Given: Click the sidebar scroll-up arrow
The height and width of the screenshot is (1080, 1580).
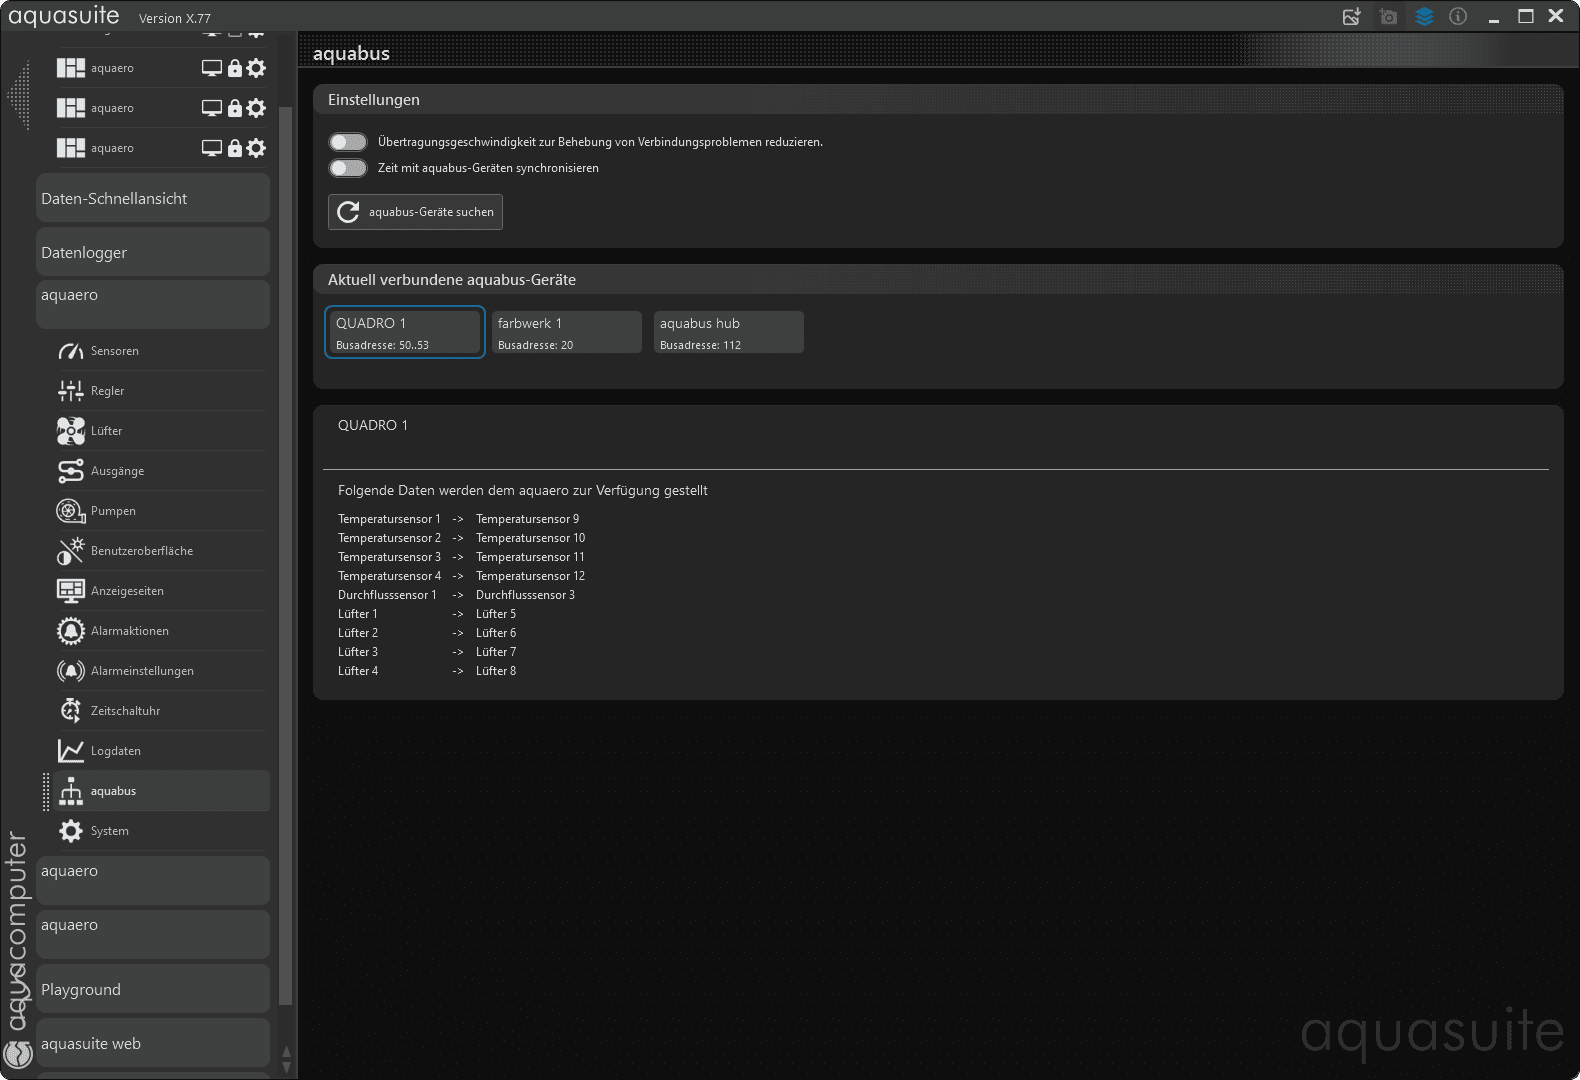Looking at the screenshot, I should click(x=286, y=1053).
